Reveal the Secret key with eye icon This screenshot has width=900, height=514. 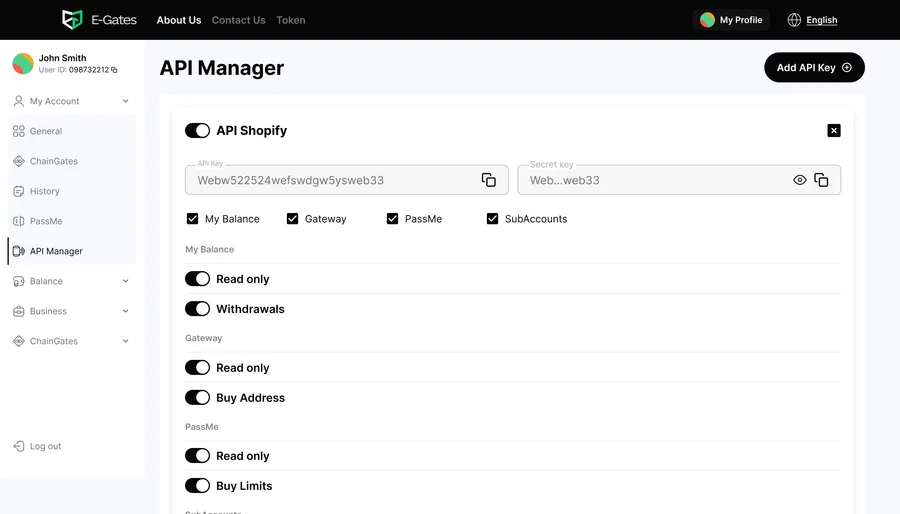(800, 180)
